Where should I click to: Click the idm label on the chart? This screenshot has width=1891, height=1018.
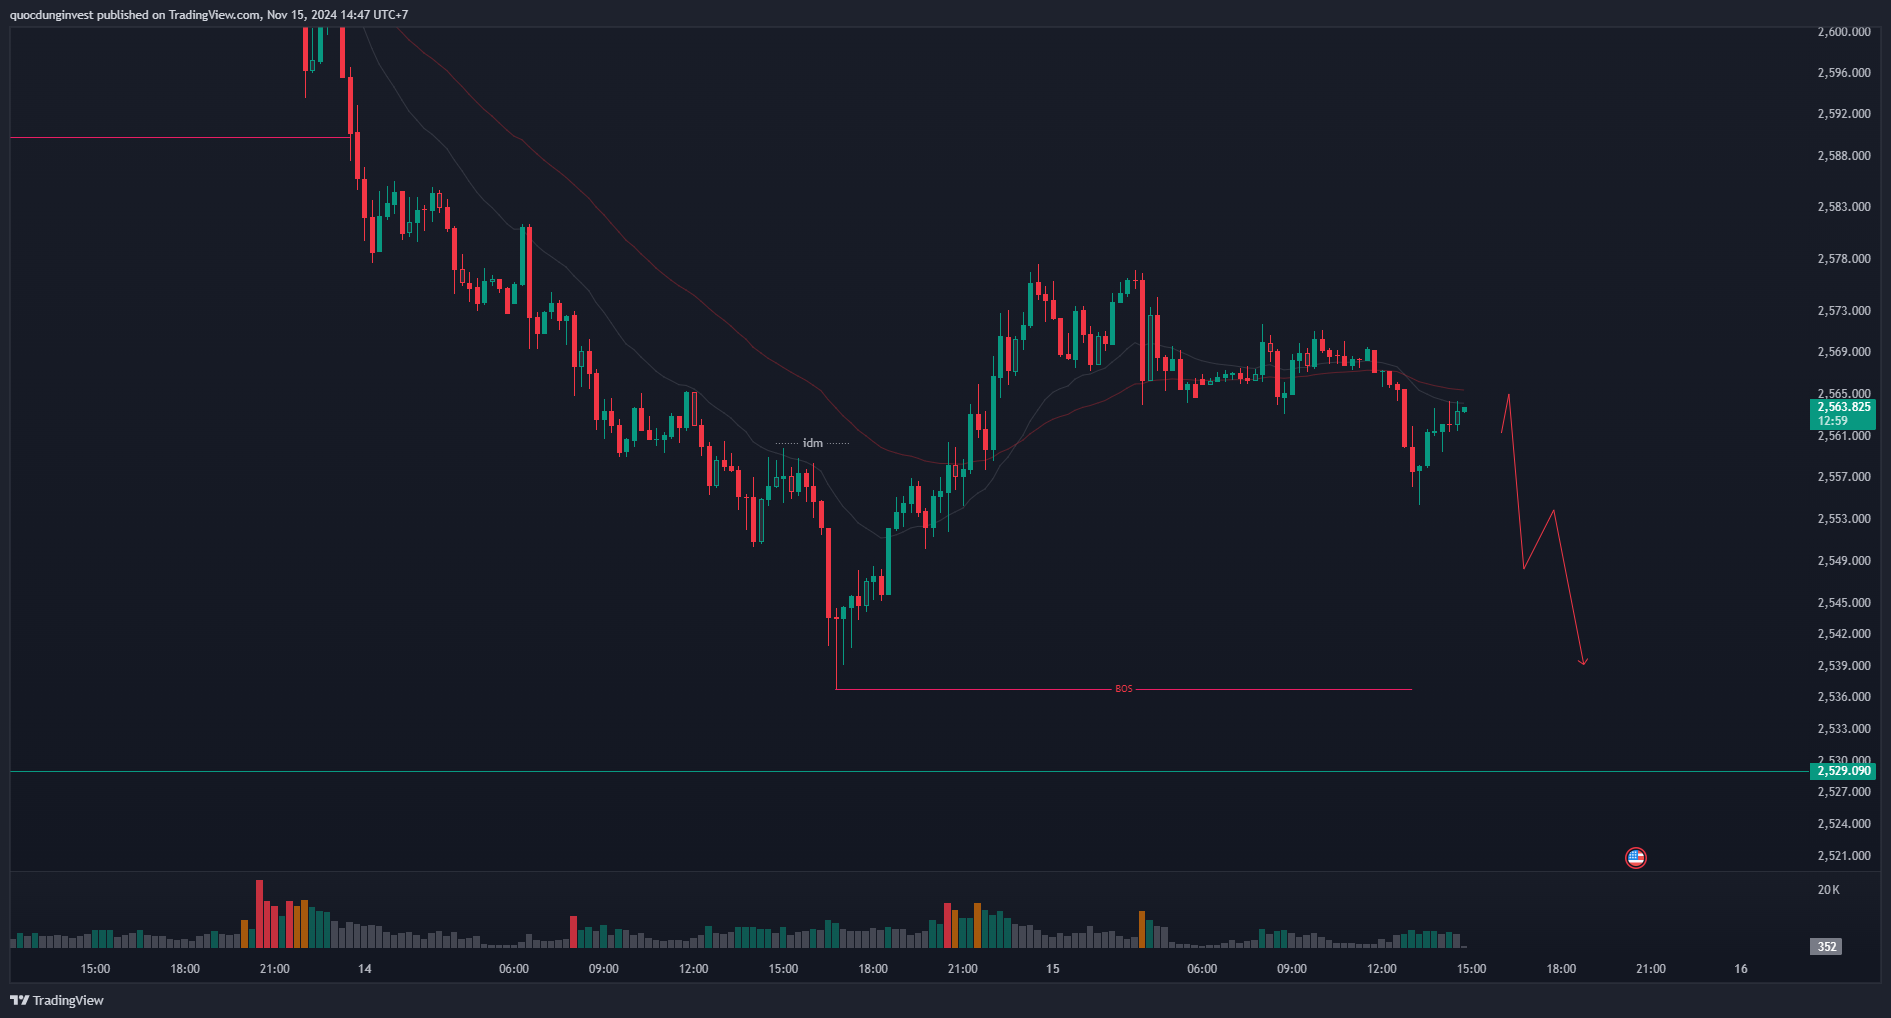pyautogui.click(x=813, y=443)
